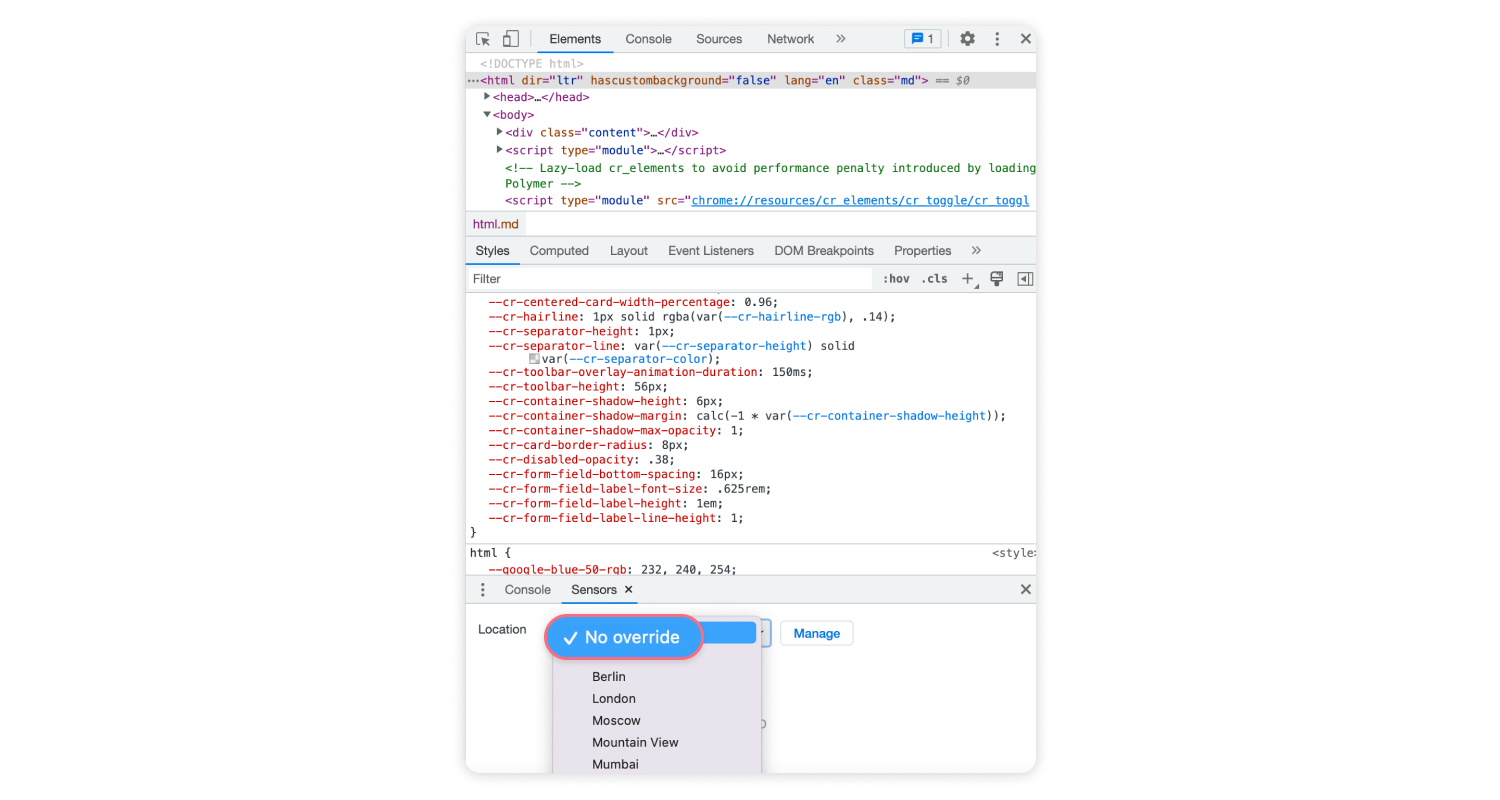Follow the cr_toggle resource link
This screenshot has height=800, width=1500.
click(858, 200)
